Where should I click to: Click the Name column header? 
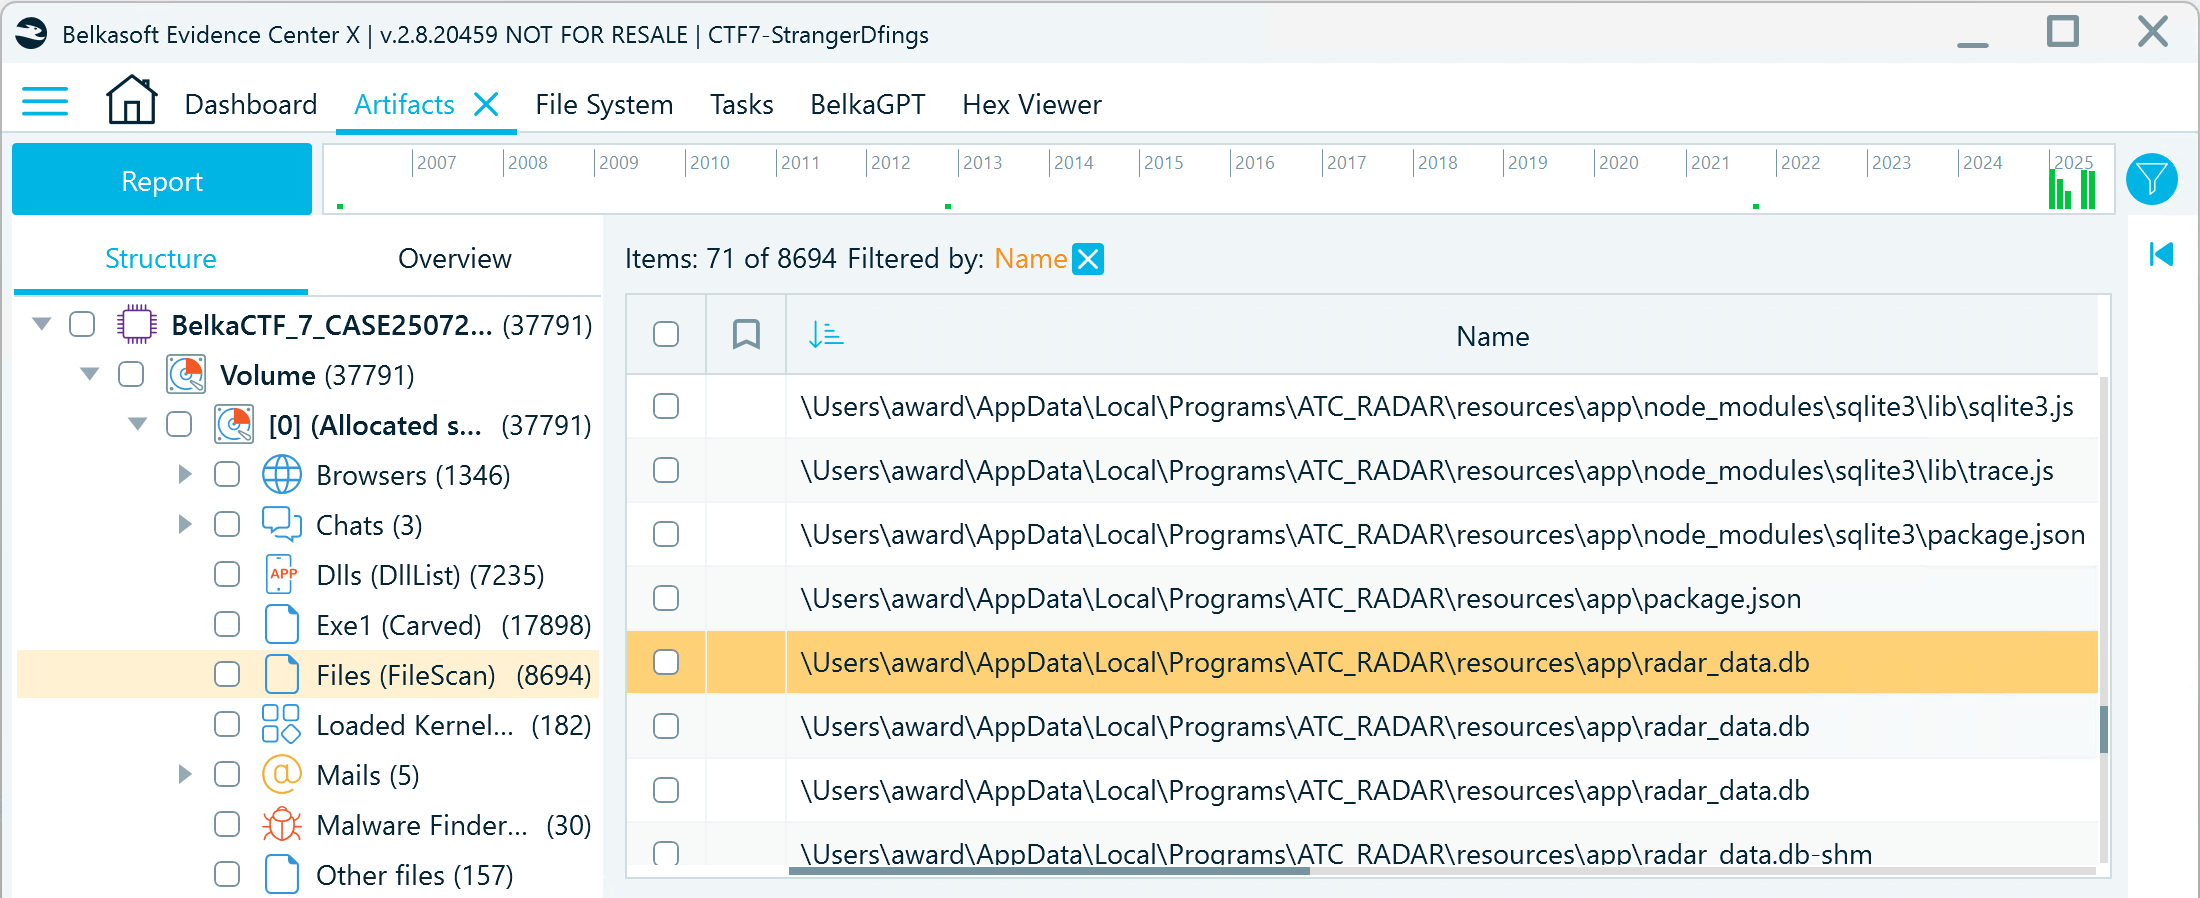[1492, 336]
